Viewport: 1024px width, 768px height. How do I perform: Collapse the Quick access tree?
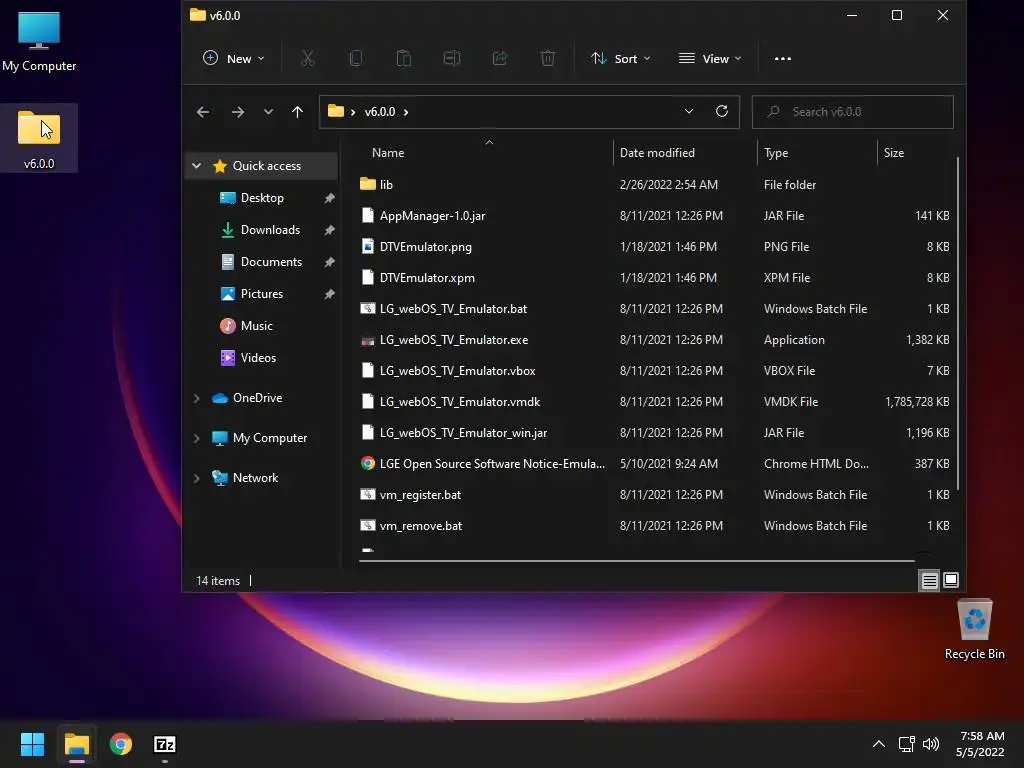point(197,166)
